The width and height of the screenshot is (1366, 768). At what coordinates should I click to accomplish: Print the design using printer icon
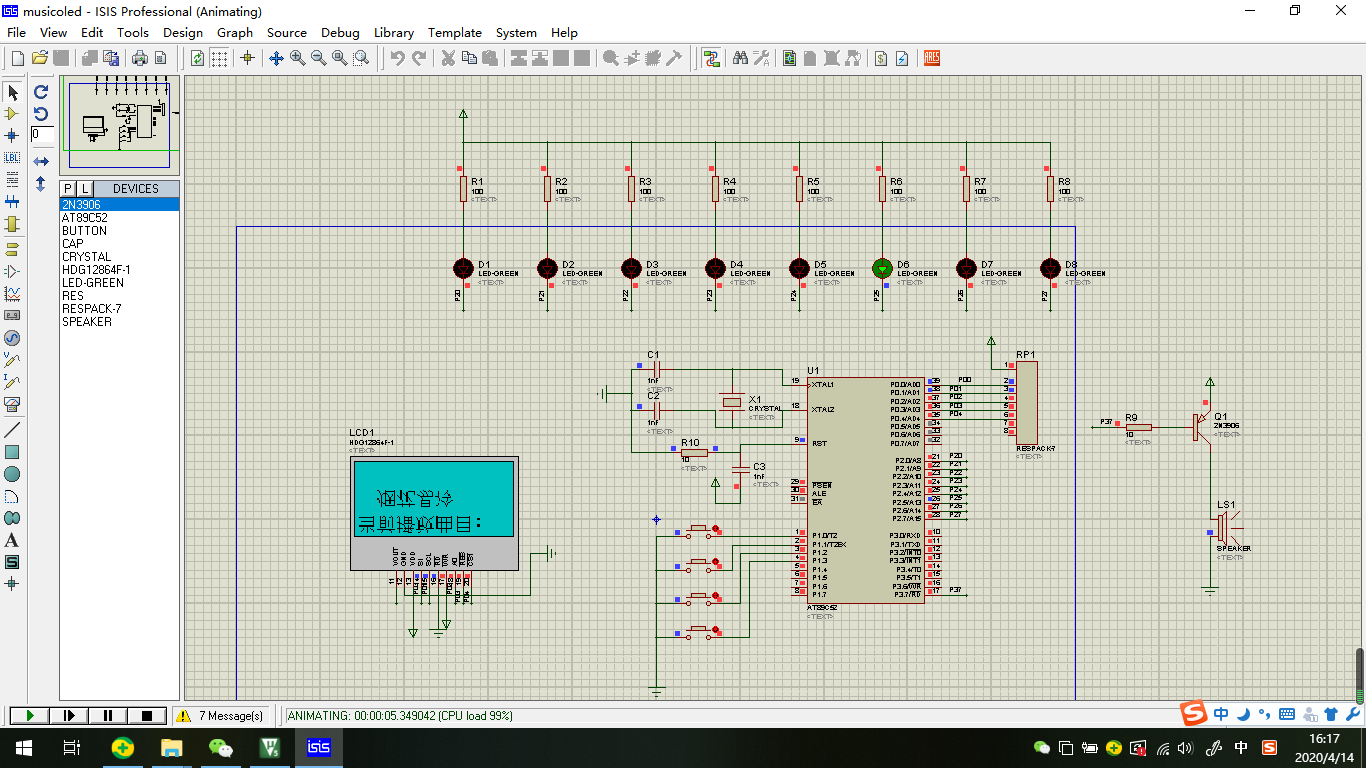pos(140,58)
